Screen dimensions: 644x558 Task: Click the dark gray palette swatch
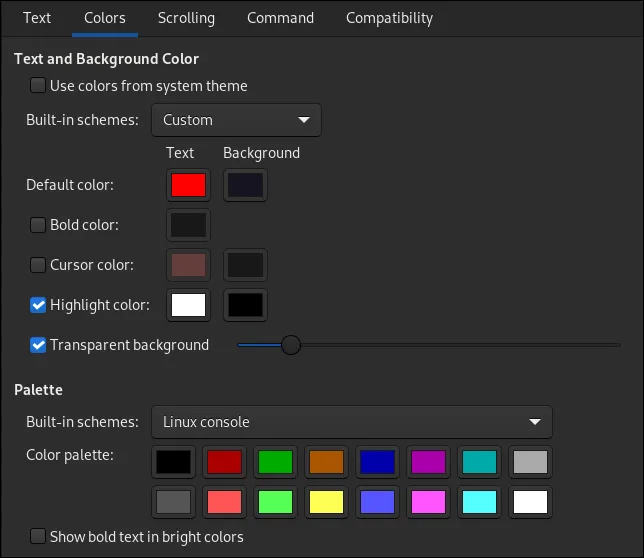173,502
